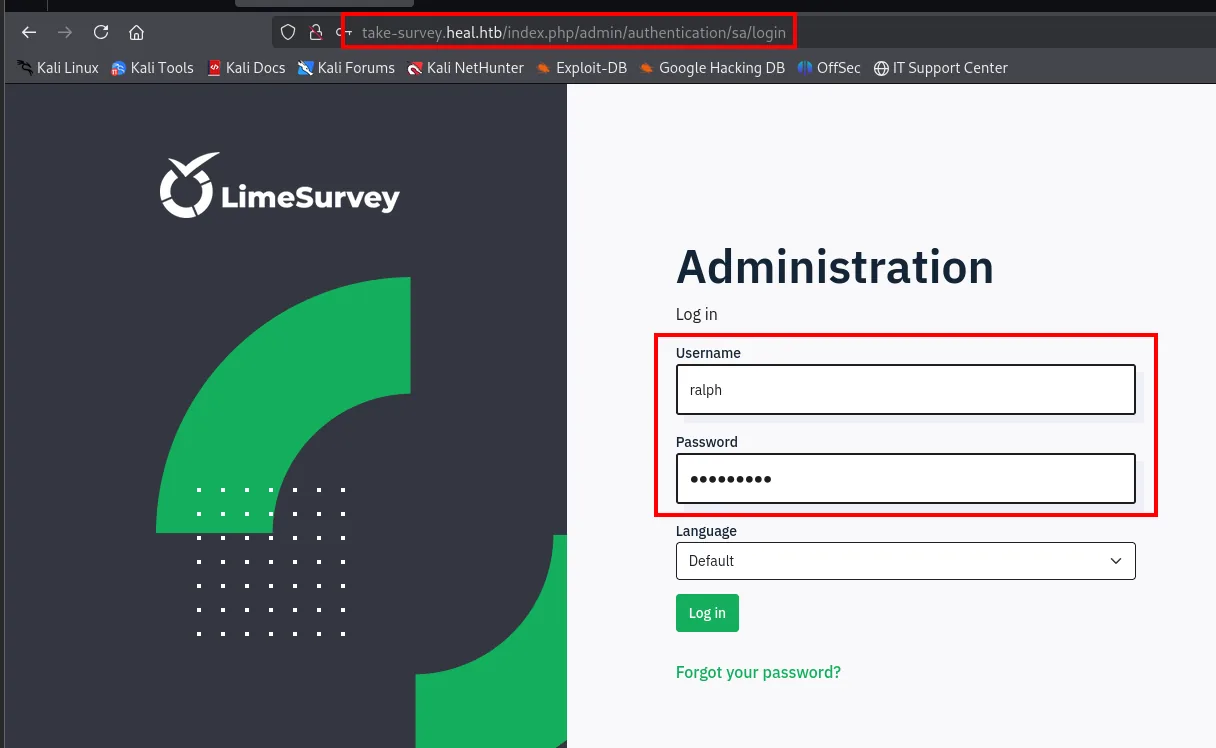Click the Username label
1216x748 pixels.
[x=708, y=353]
